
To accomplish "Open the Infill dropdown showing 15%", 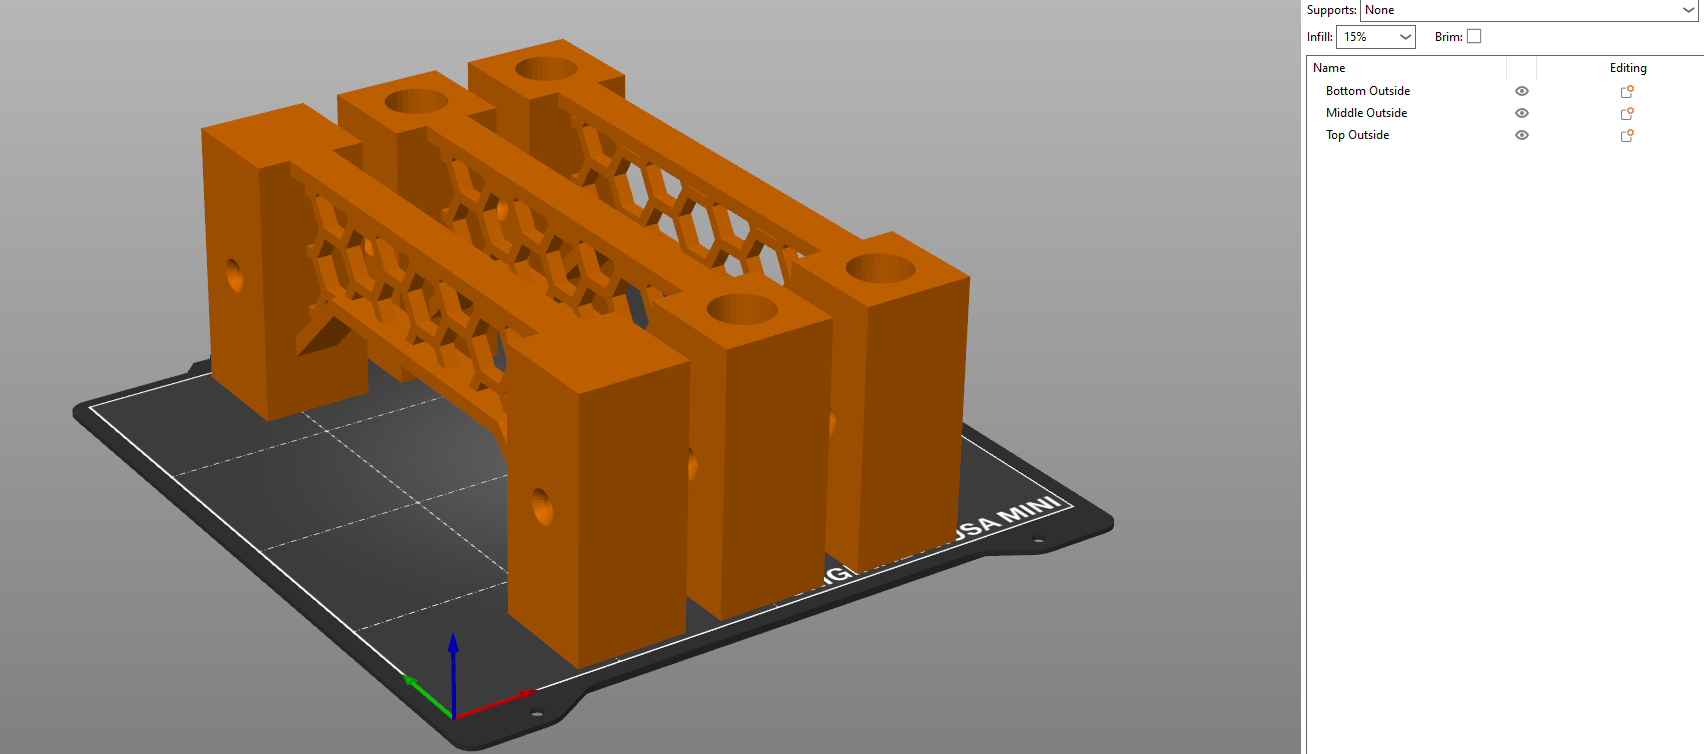I will (x=1376, y=37).
